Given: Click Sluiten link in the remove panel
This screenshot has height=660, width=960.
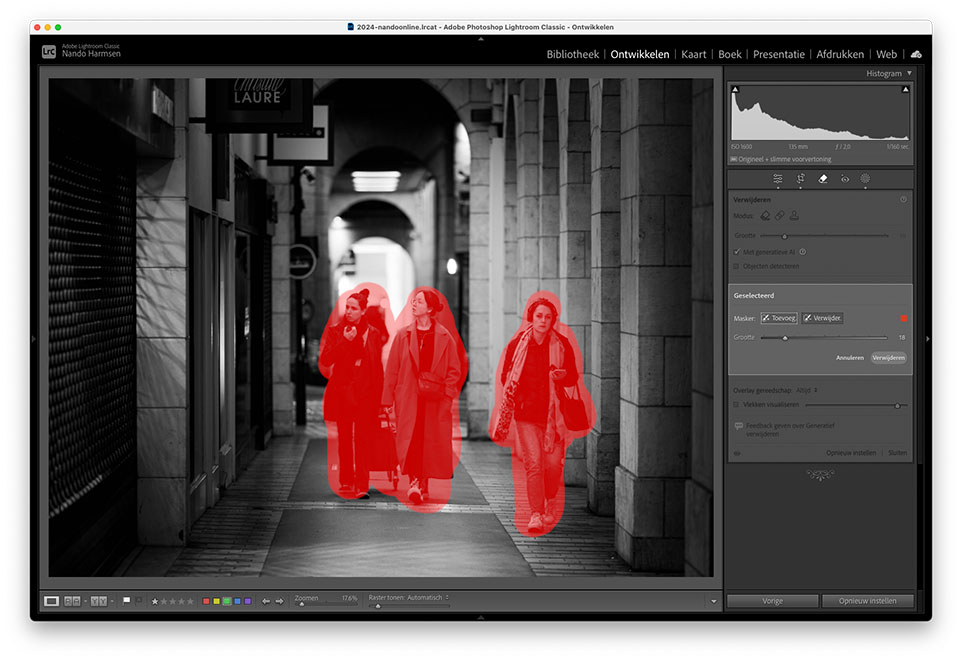Looking at the screenshot, I should 898,453.
